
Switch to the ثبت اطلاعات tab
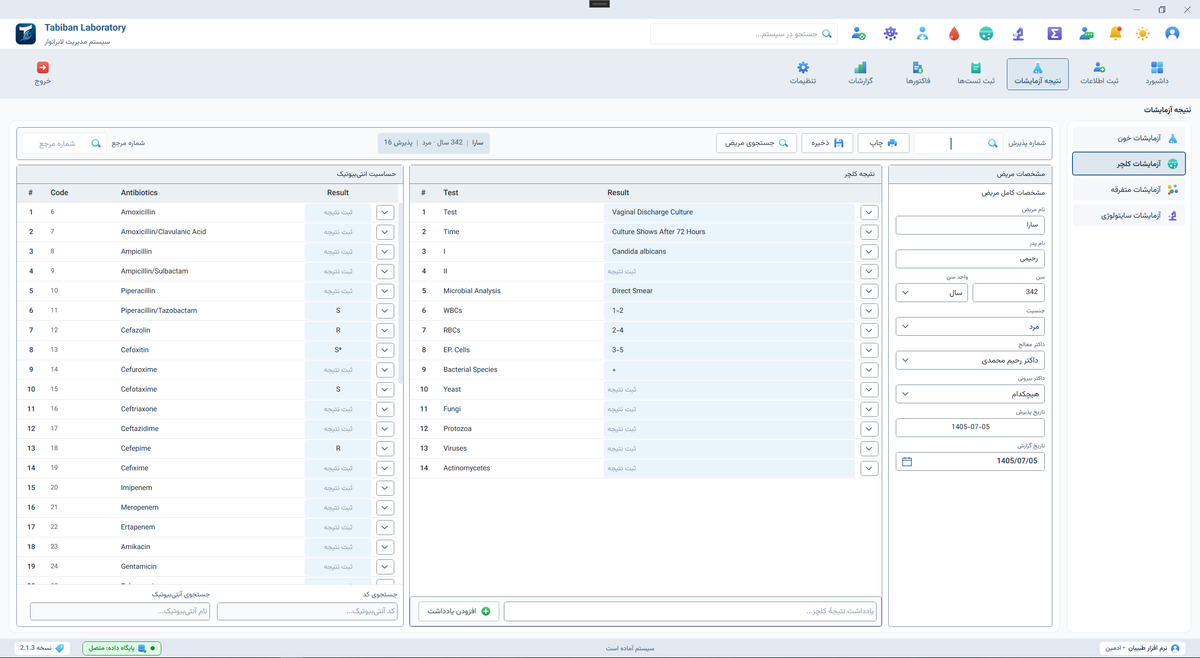pos(1099,74)
